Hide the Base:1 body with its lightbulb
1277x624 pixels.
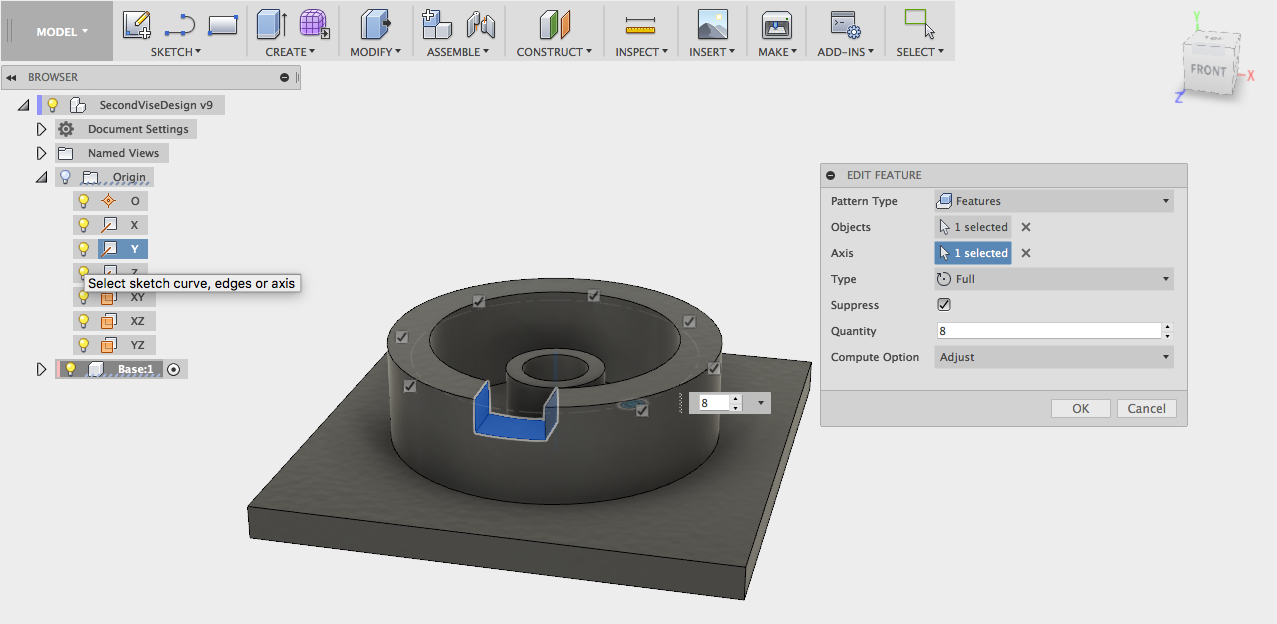pyautogui.click(x=69, y=369)
